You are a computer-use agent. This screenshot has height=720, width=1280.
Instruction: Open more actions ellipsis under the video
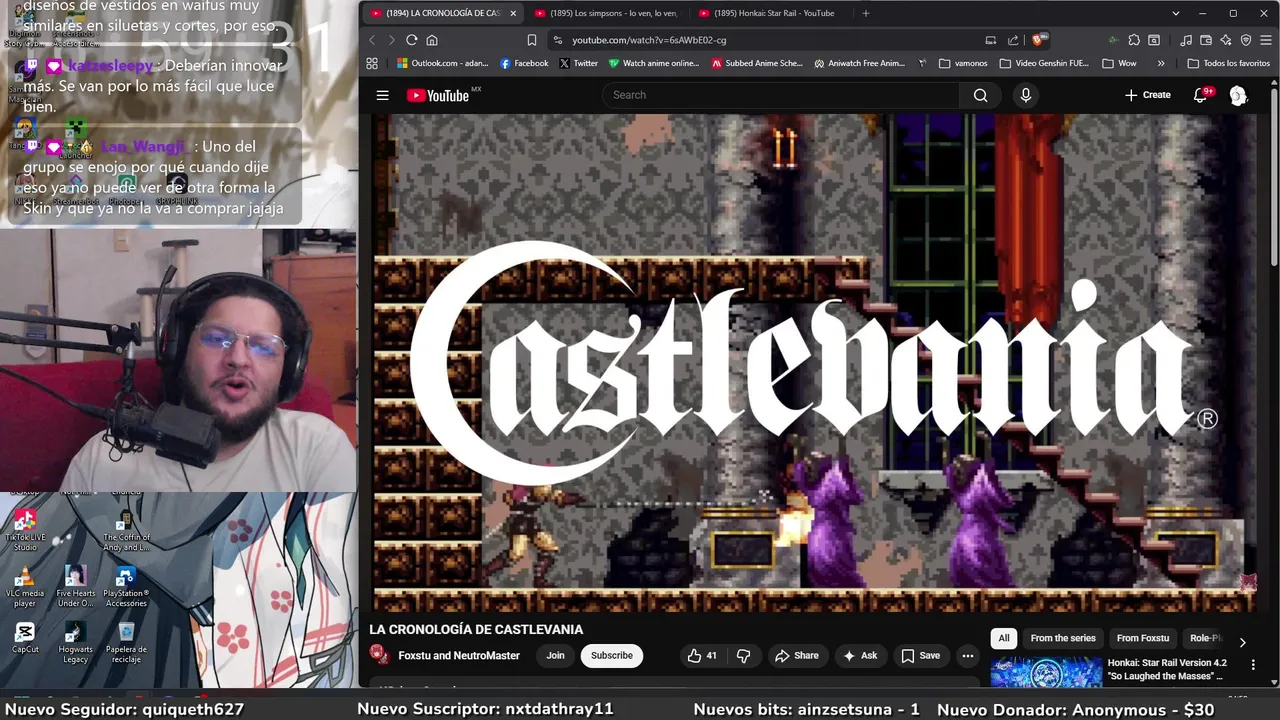point(967,656)
